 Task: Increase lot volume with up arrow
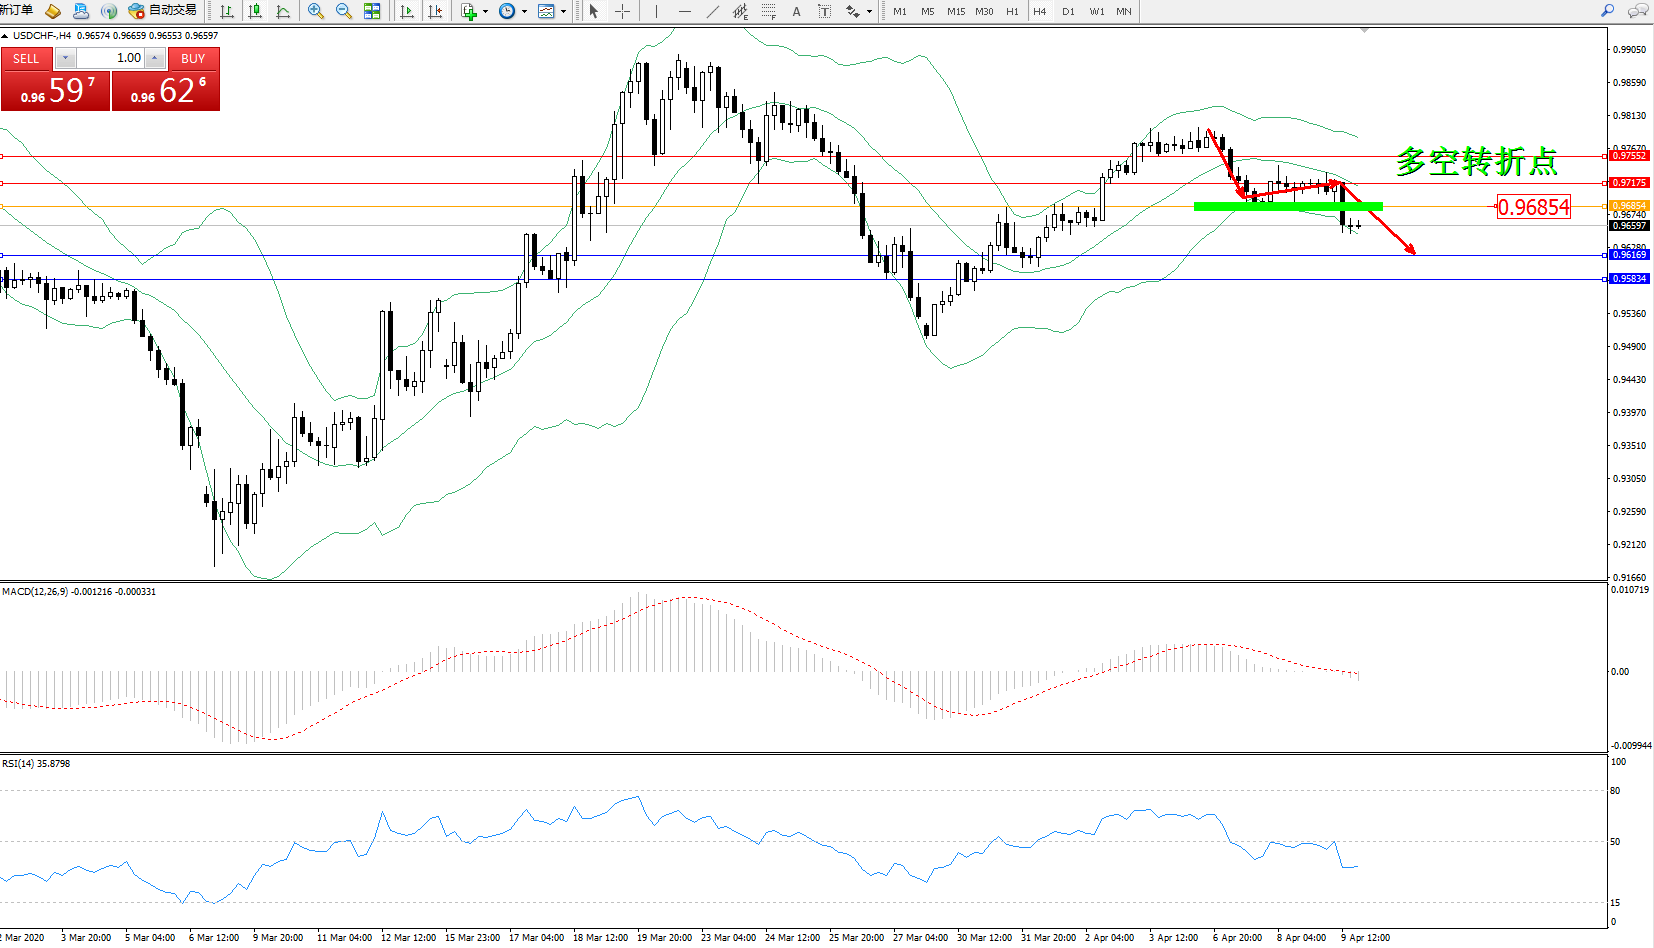click(x=155, y=58)
